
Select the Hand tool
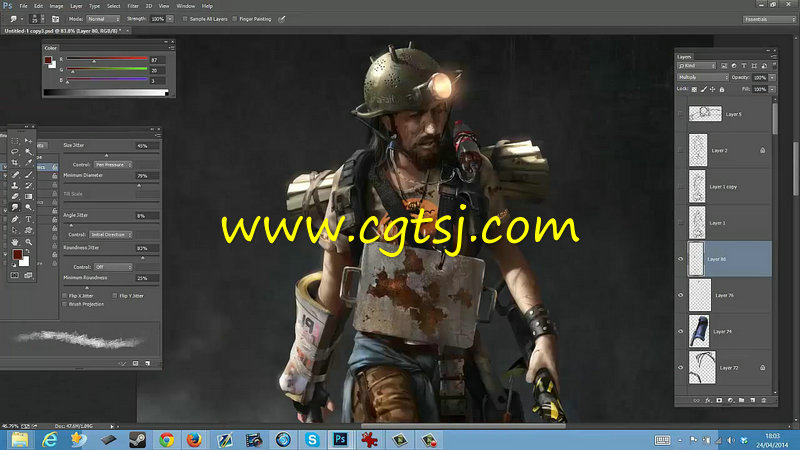tap(15, 242)
